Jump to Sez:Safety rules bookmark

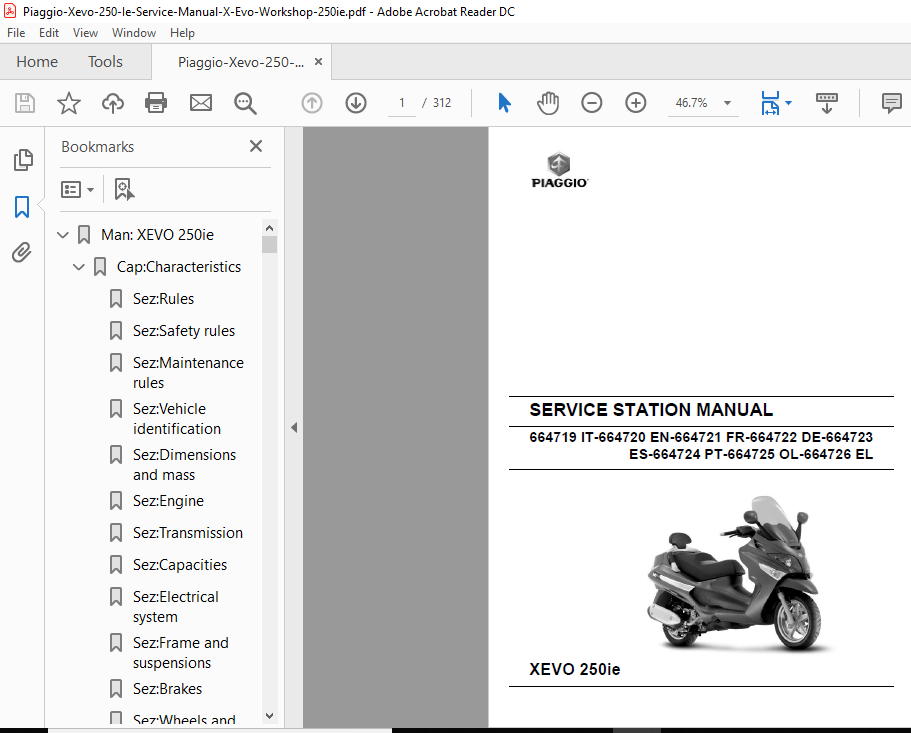coord(184,330)
